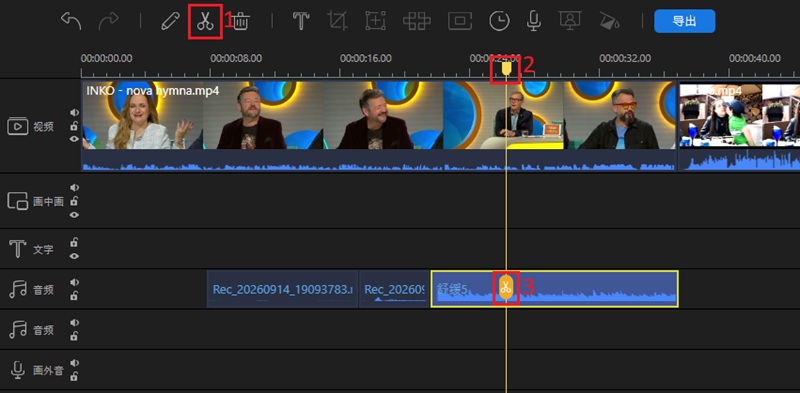Image resolution: width=800 pixels, height=393 pixels.
Task: Mute the first 音频 track speaker
Action: [74, 282]
